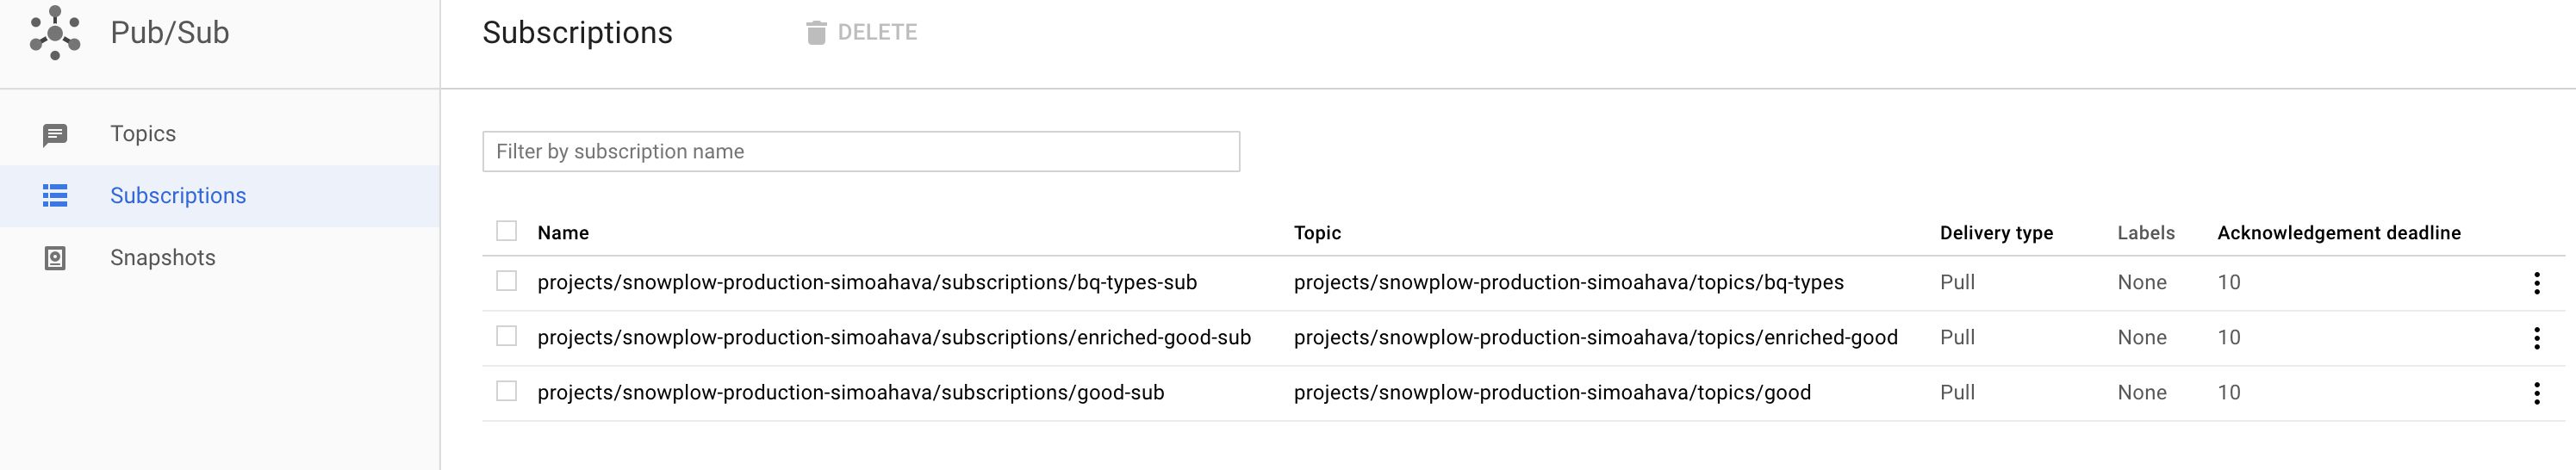Open the three-dot menu for good-sub row
The image size is (2576, 470).
click(2536, 393)
